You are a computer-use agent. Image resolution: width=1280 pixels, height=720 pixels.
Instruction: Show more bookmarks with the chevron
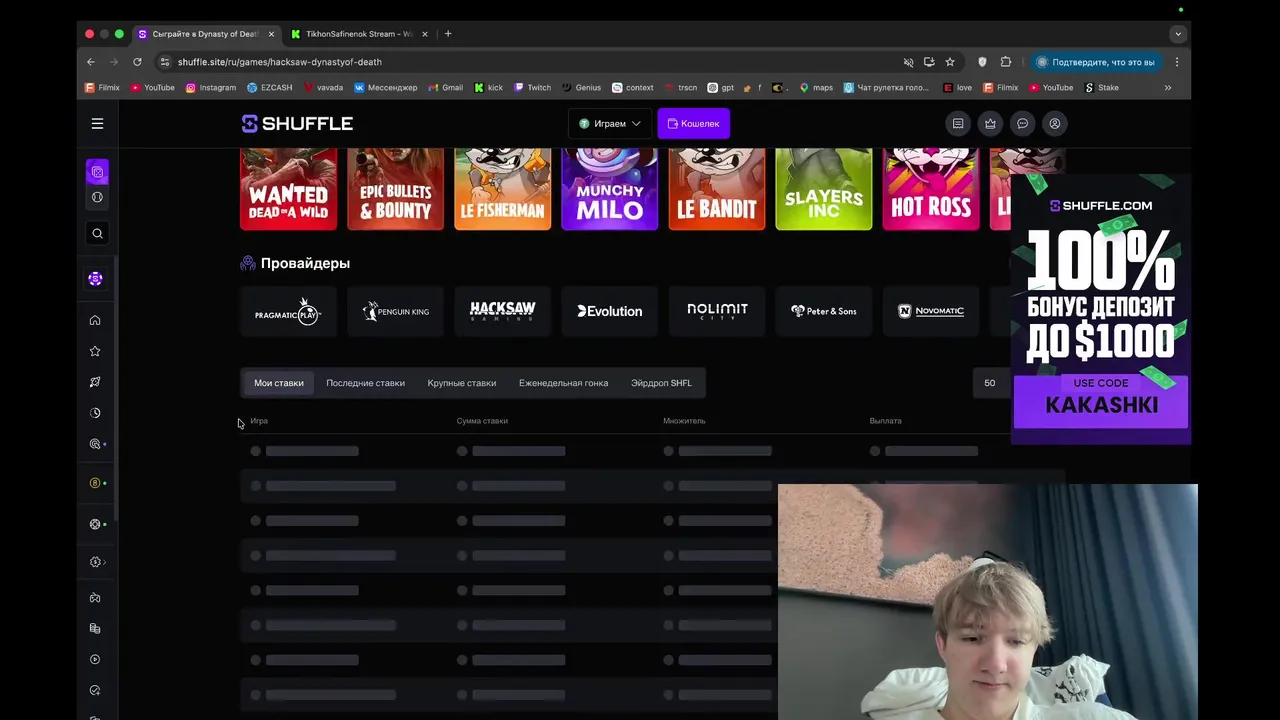pyautogui.click(x=1167, y=88)
